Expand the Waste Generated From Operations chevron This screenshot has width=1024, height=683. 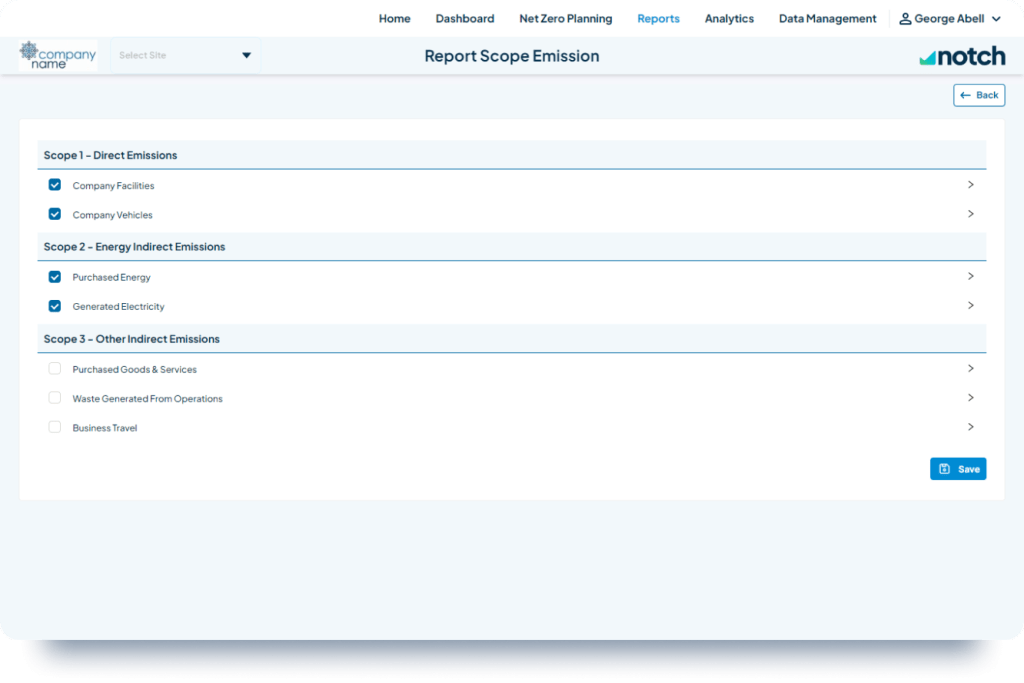(970, 398)
